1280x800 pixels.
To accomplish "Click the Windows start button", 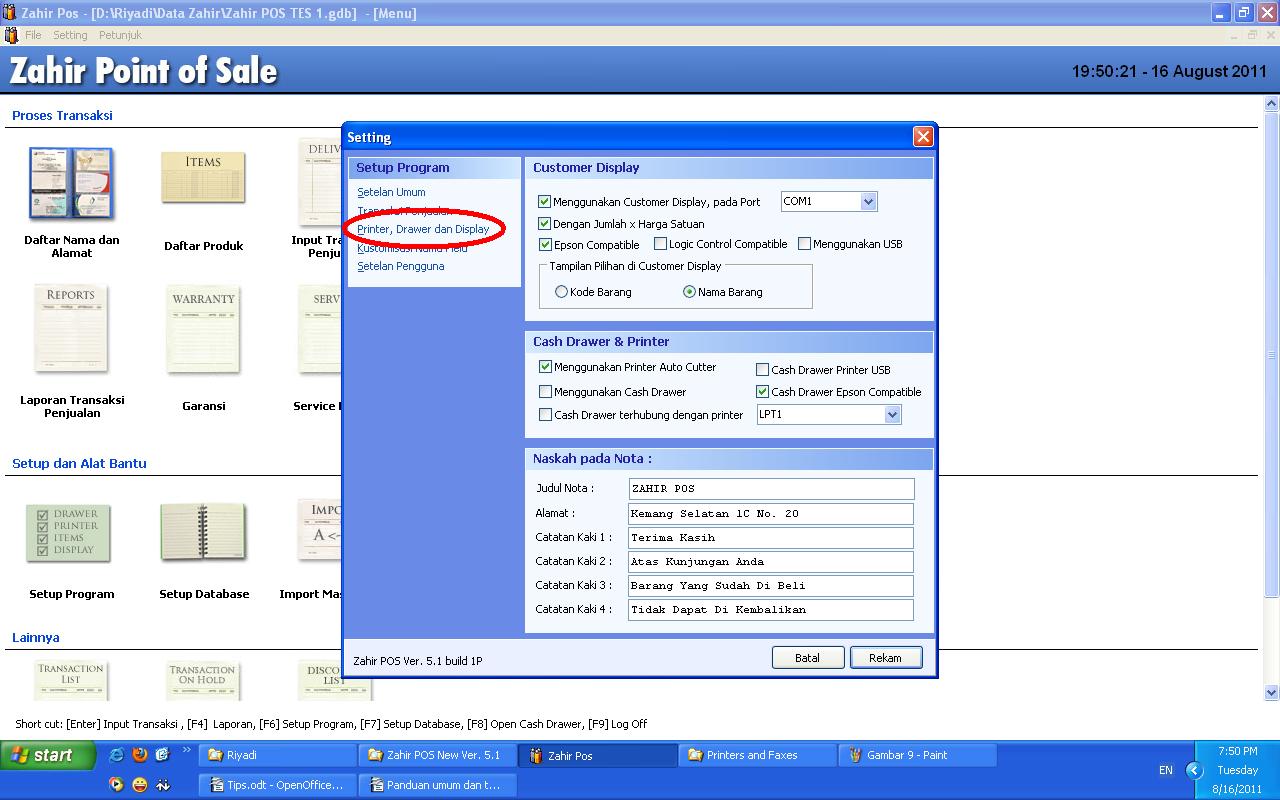I will click(x=48, y=755).
